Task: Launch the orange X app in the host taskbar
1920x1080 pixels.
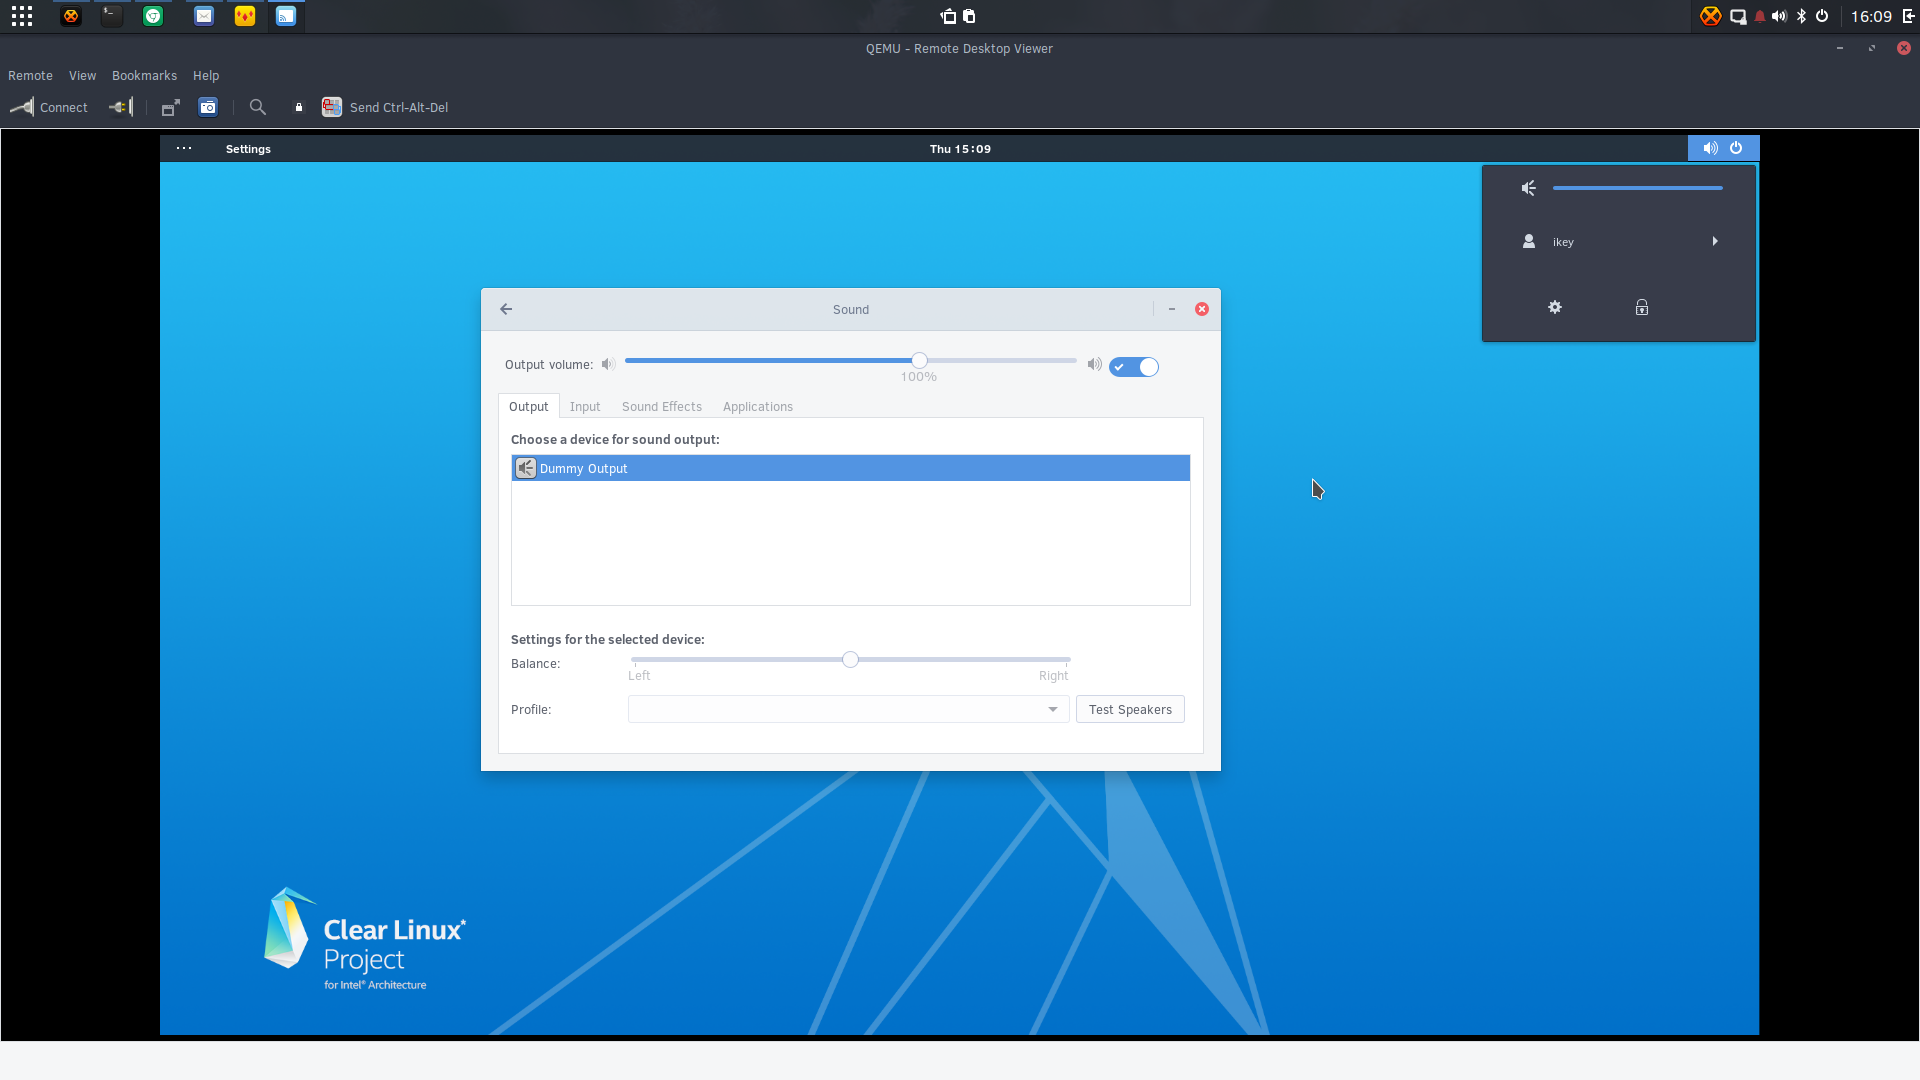Action: pos(70,16)
